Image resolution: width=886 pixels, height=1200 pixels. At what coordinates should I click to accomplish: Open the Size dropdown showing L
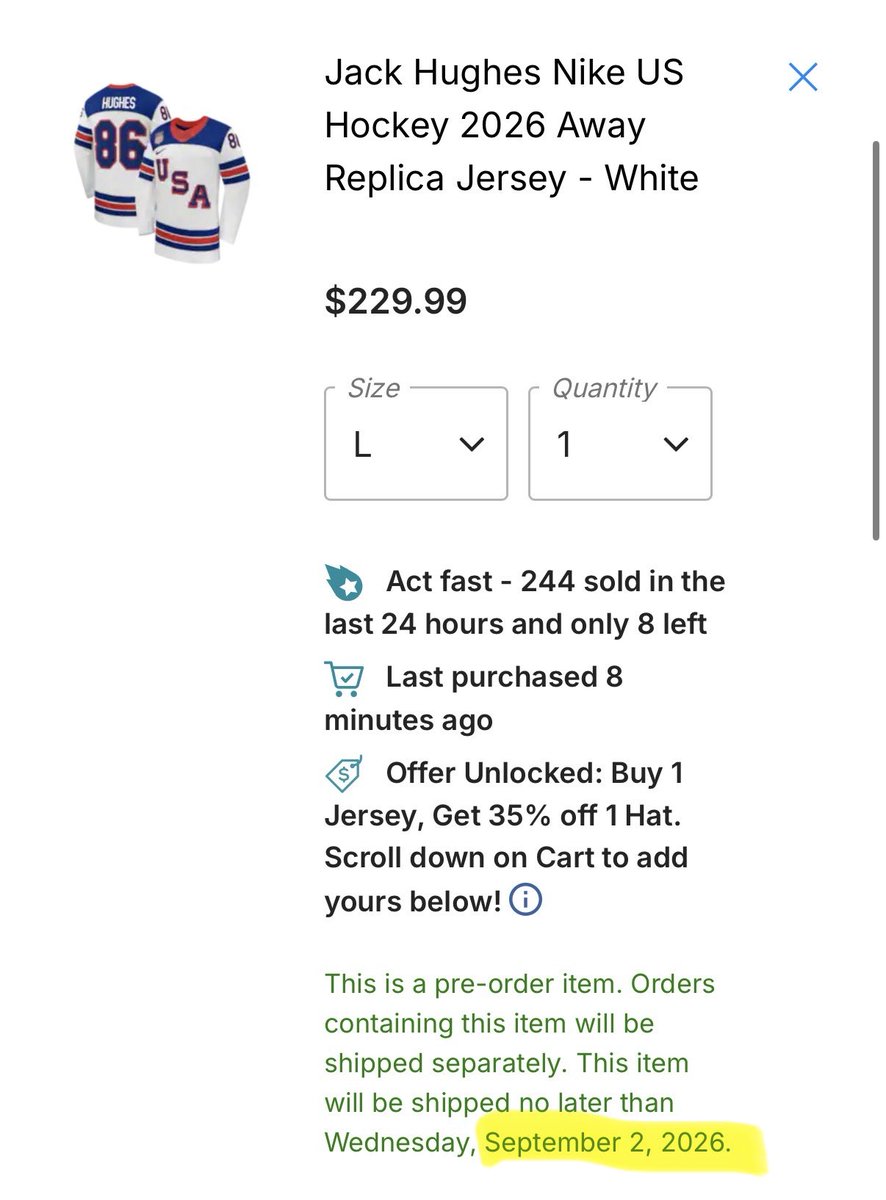[x=416, y=443]
